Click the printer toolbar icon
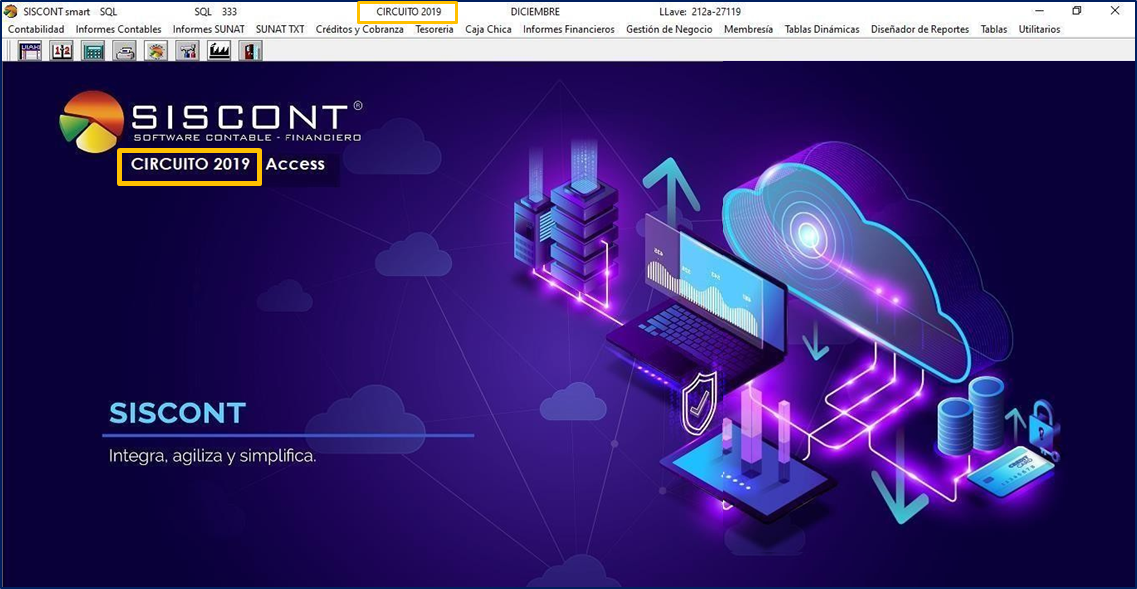The width and height of the screenshot is (1137, 589). pos(125,51)
